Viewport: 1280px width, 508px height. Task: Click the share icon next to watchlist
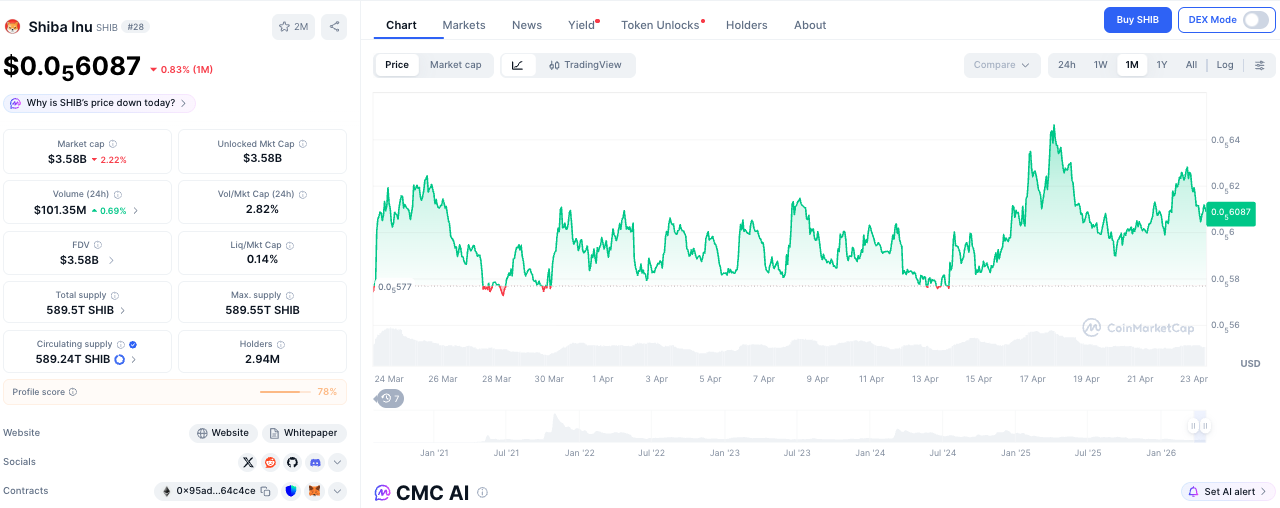[x=334, y=27]
